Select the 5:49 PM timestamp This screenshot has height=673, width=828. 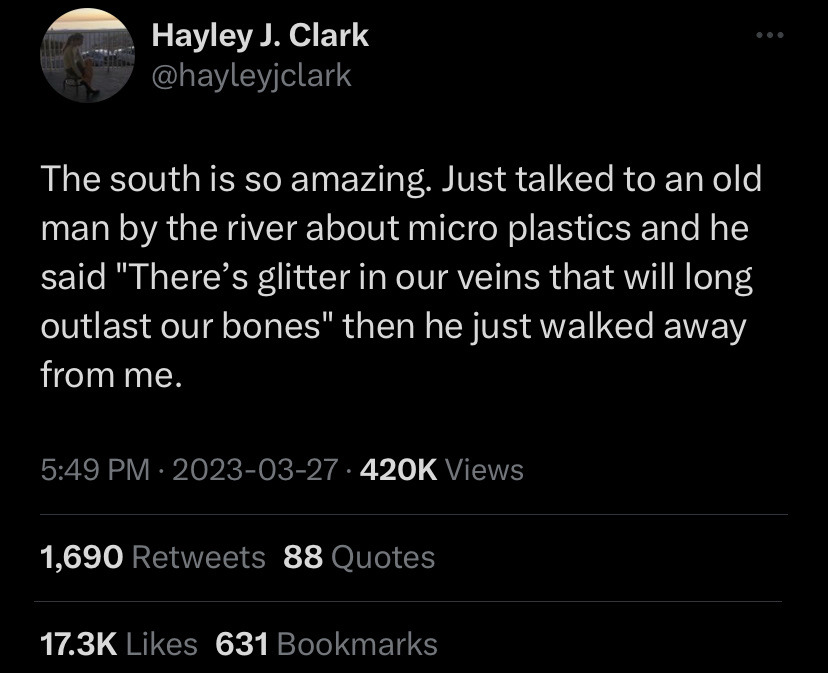95,469
